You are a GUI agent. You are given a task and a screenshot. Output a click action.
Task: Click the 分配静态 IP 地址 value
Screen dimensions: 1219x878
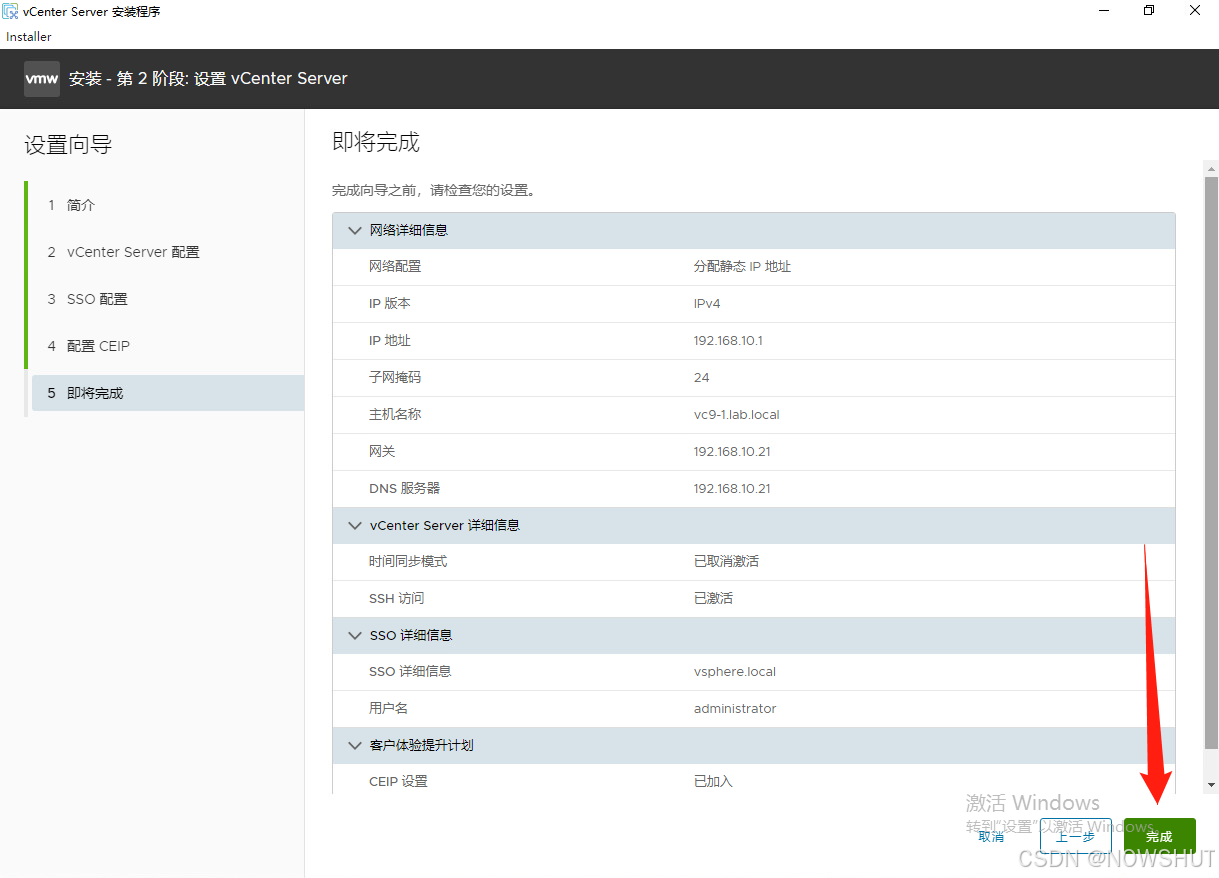pos(742,267)
